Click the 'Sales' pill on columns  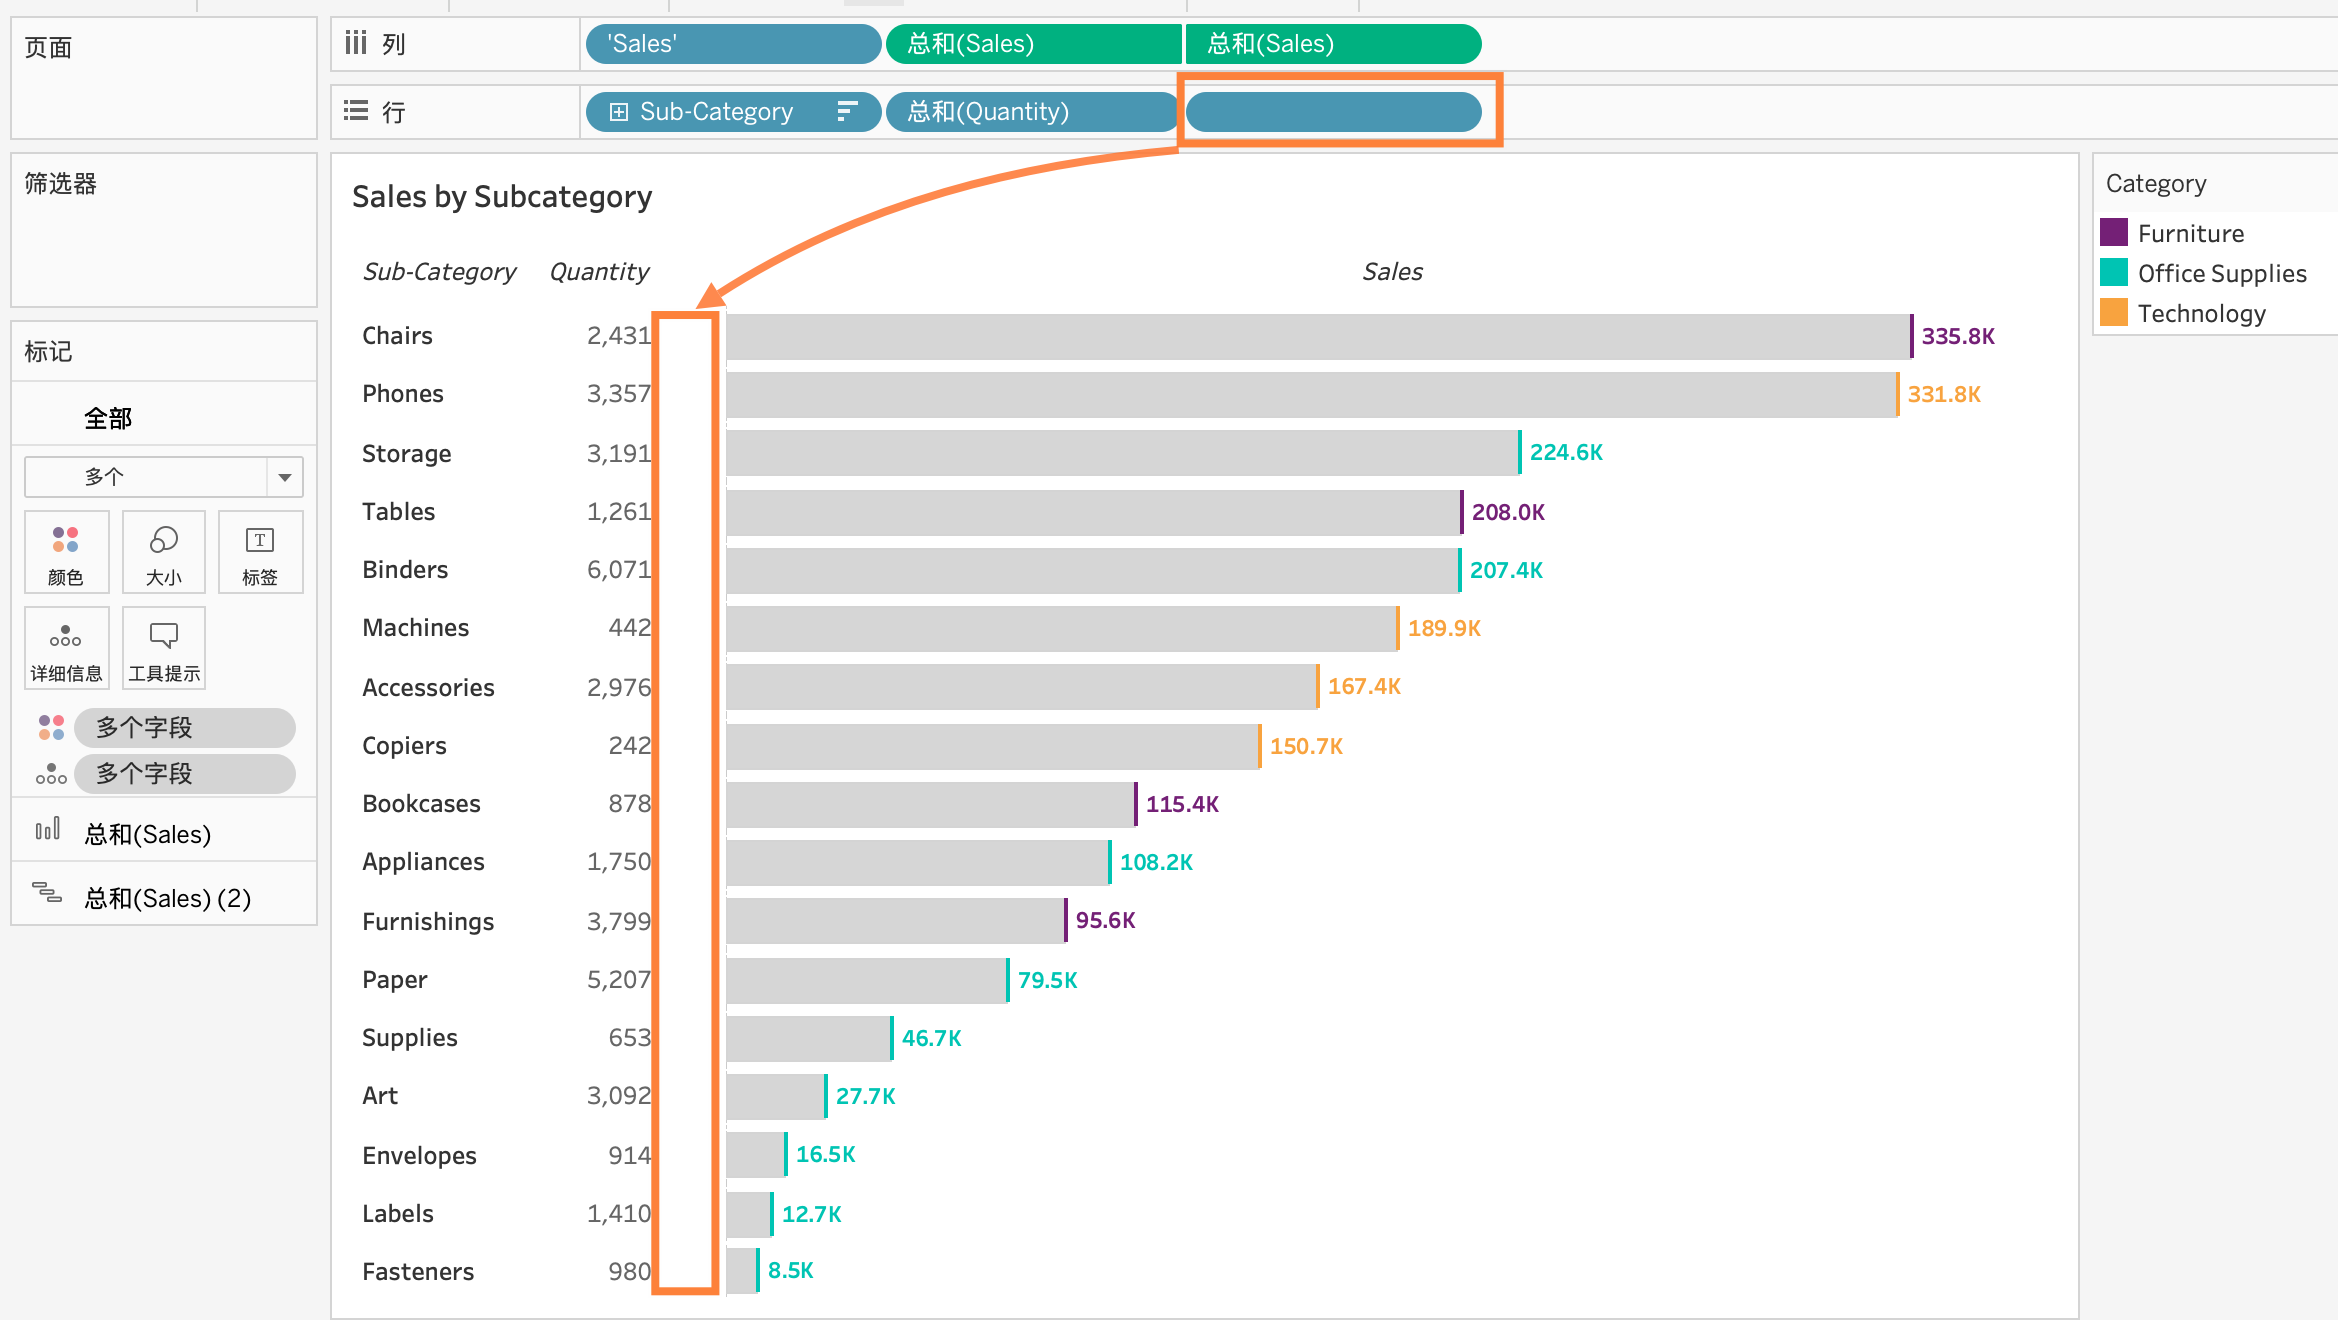(x=732, y=44)
